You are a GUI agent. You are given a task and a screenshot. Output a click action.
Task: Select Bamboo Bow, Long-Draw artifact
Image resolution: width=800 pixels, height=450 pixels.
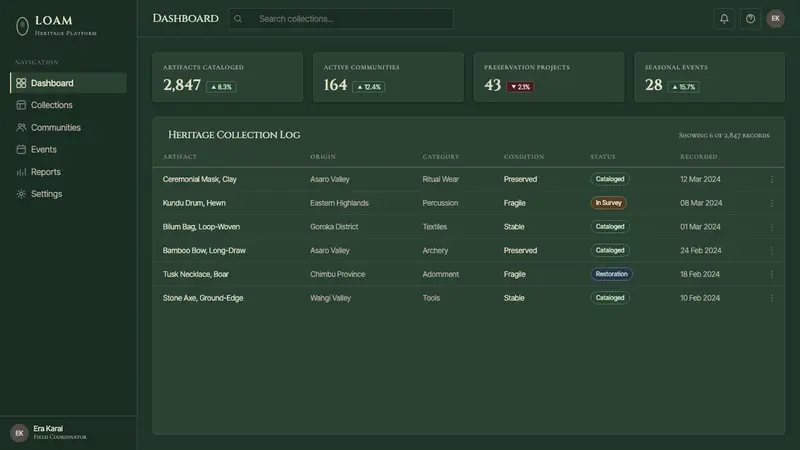click(204, 251)
